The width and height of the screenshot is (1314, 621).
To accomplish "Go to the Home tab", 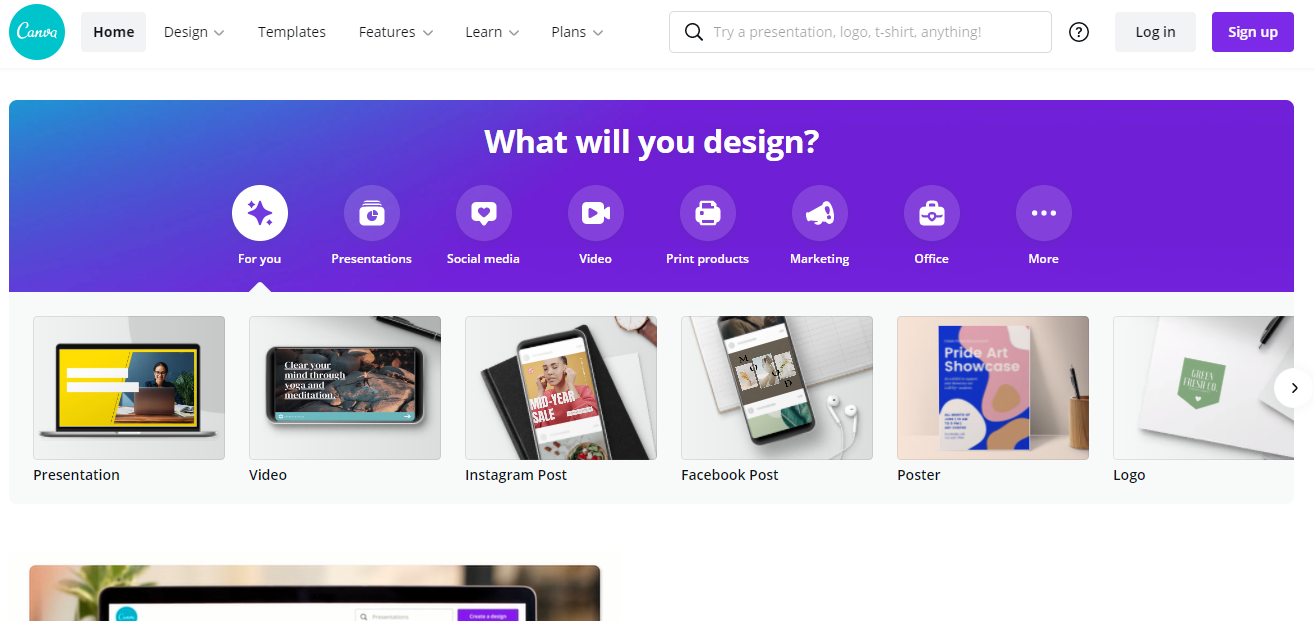I will click(114, 32).
